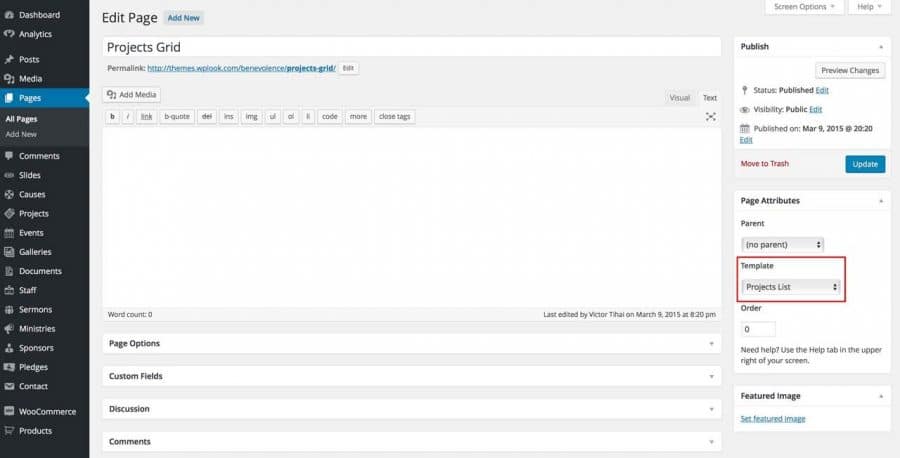This screenshot has width=900, height=458.
Task: Click the Sponsors sidebar icon
Action: tap(9, 348)
